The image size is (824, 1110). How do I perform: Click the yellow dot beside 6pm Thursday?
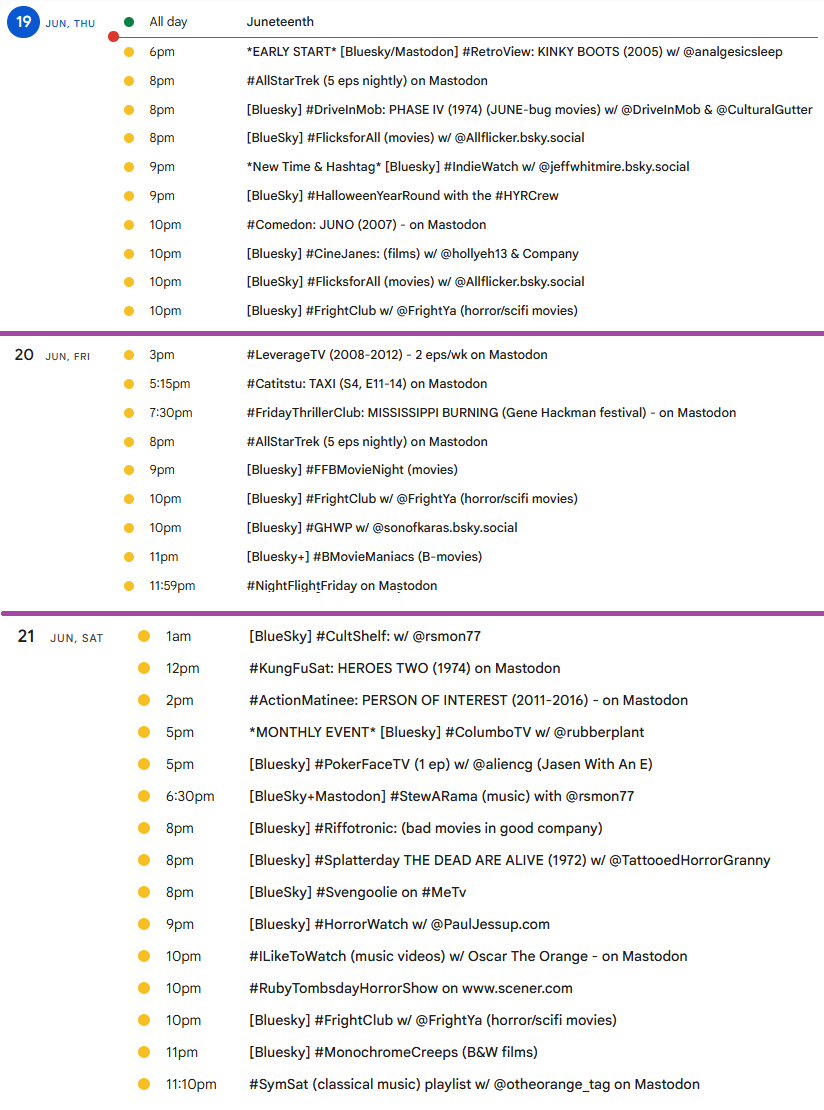click(129, 52)
